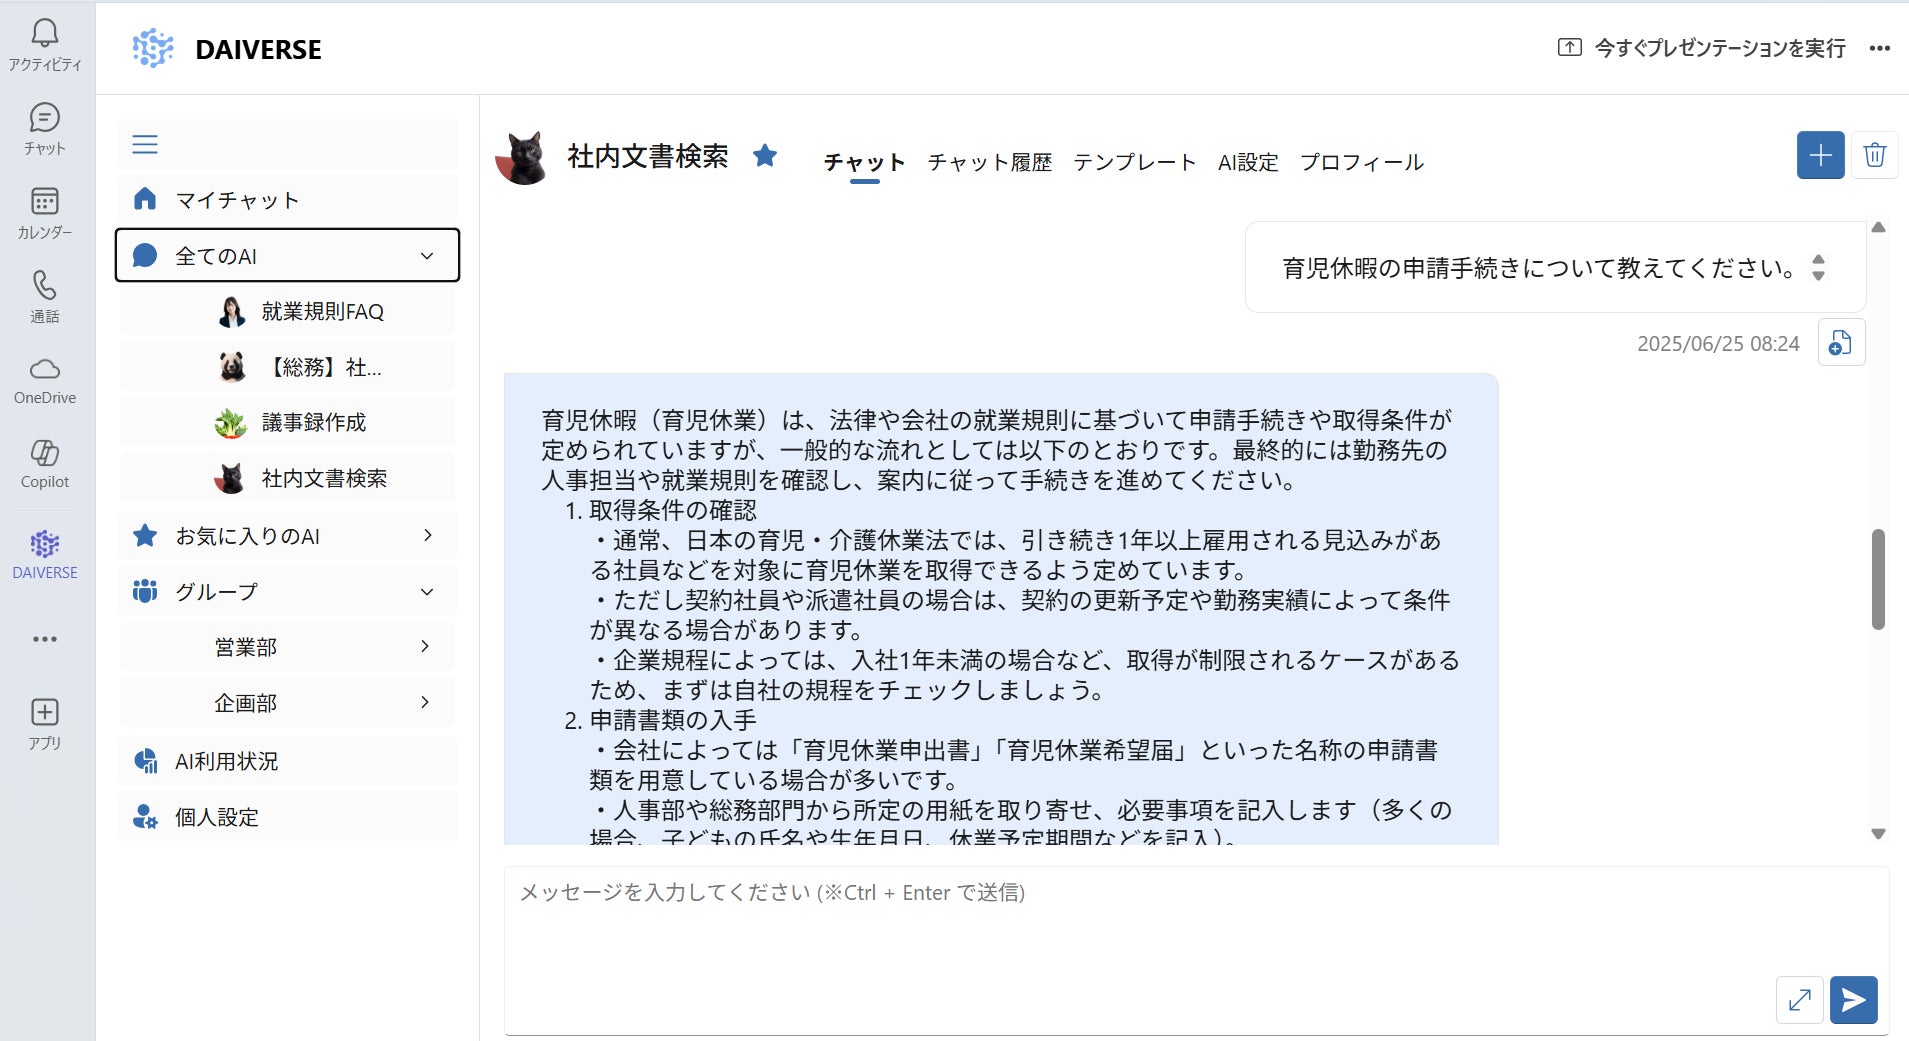Toggle the favorite star next to 社内文書検索
The width and height of the screenshot is (1909, 1041).
pos(765,155)
